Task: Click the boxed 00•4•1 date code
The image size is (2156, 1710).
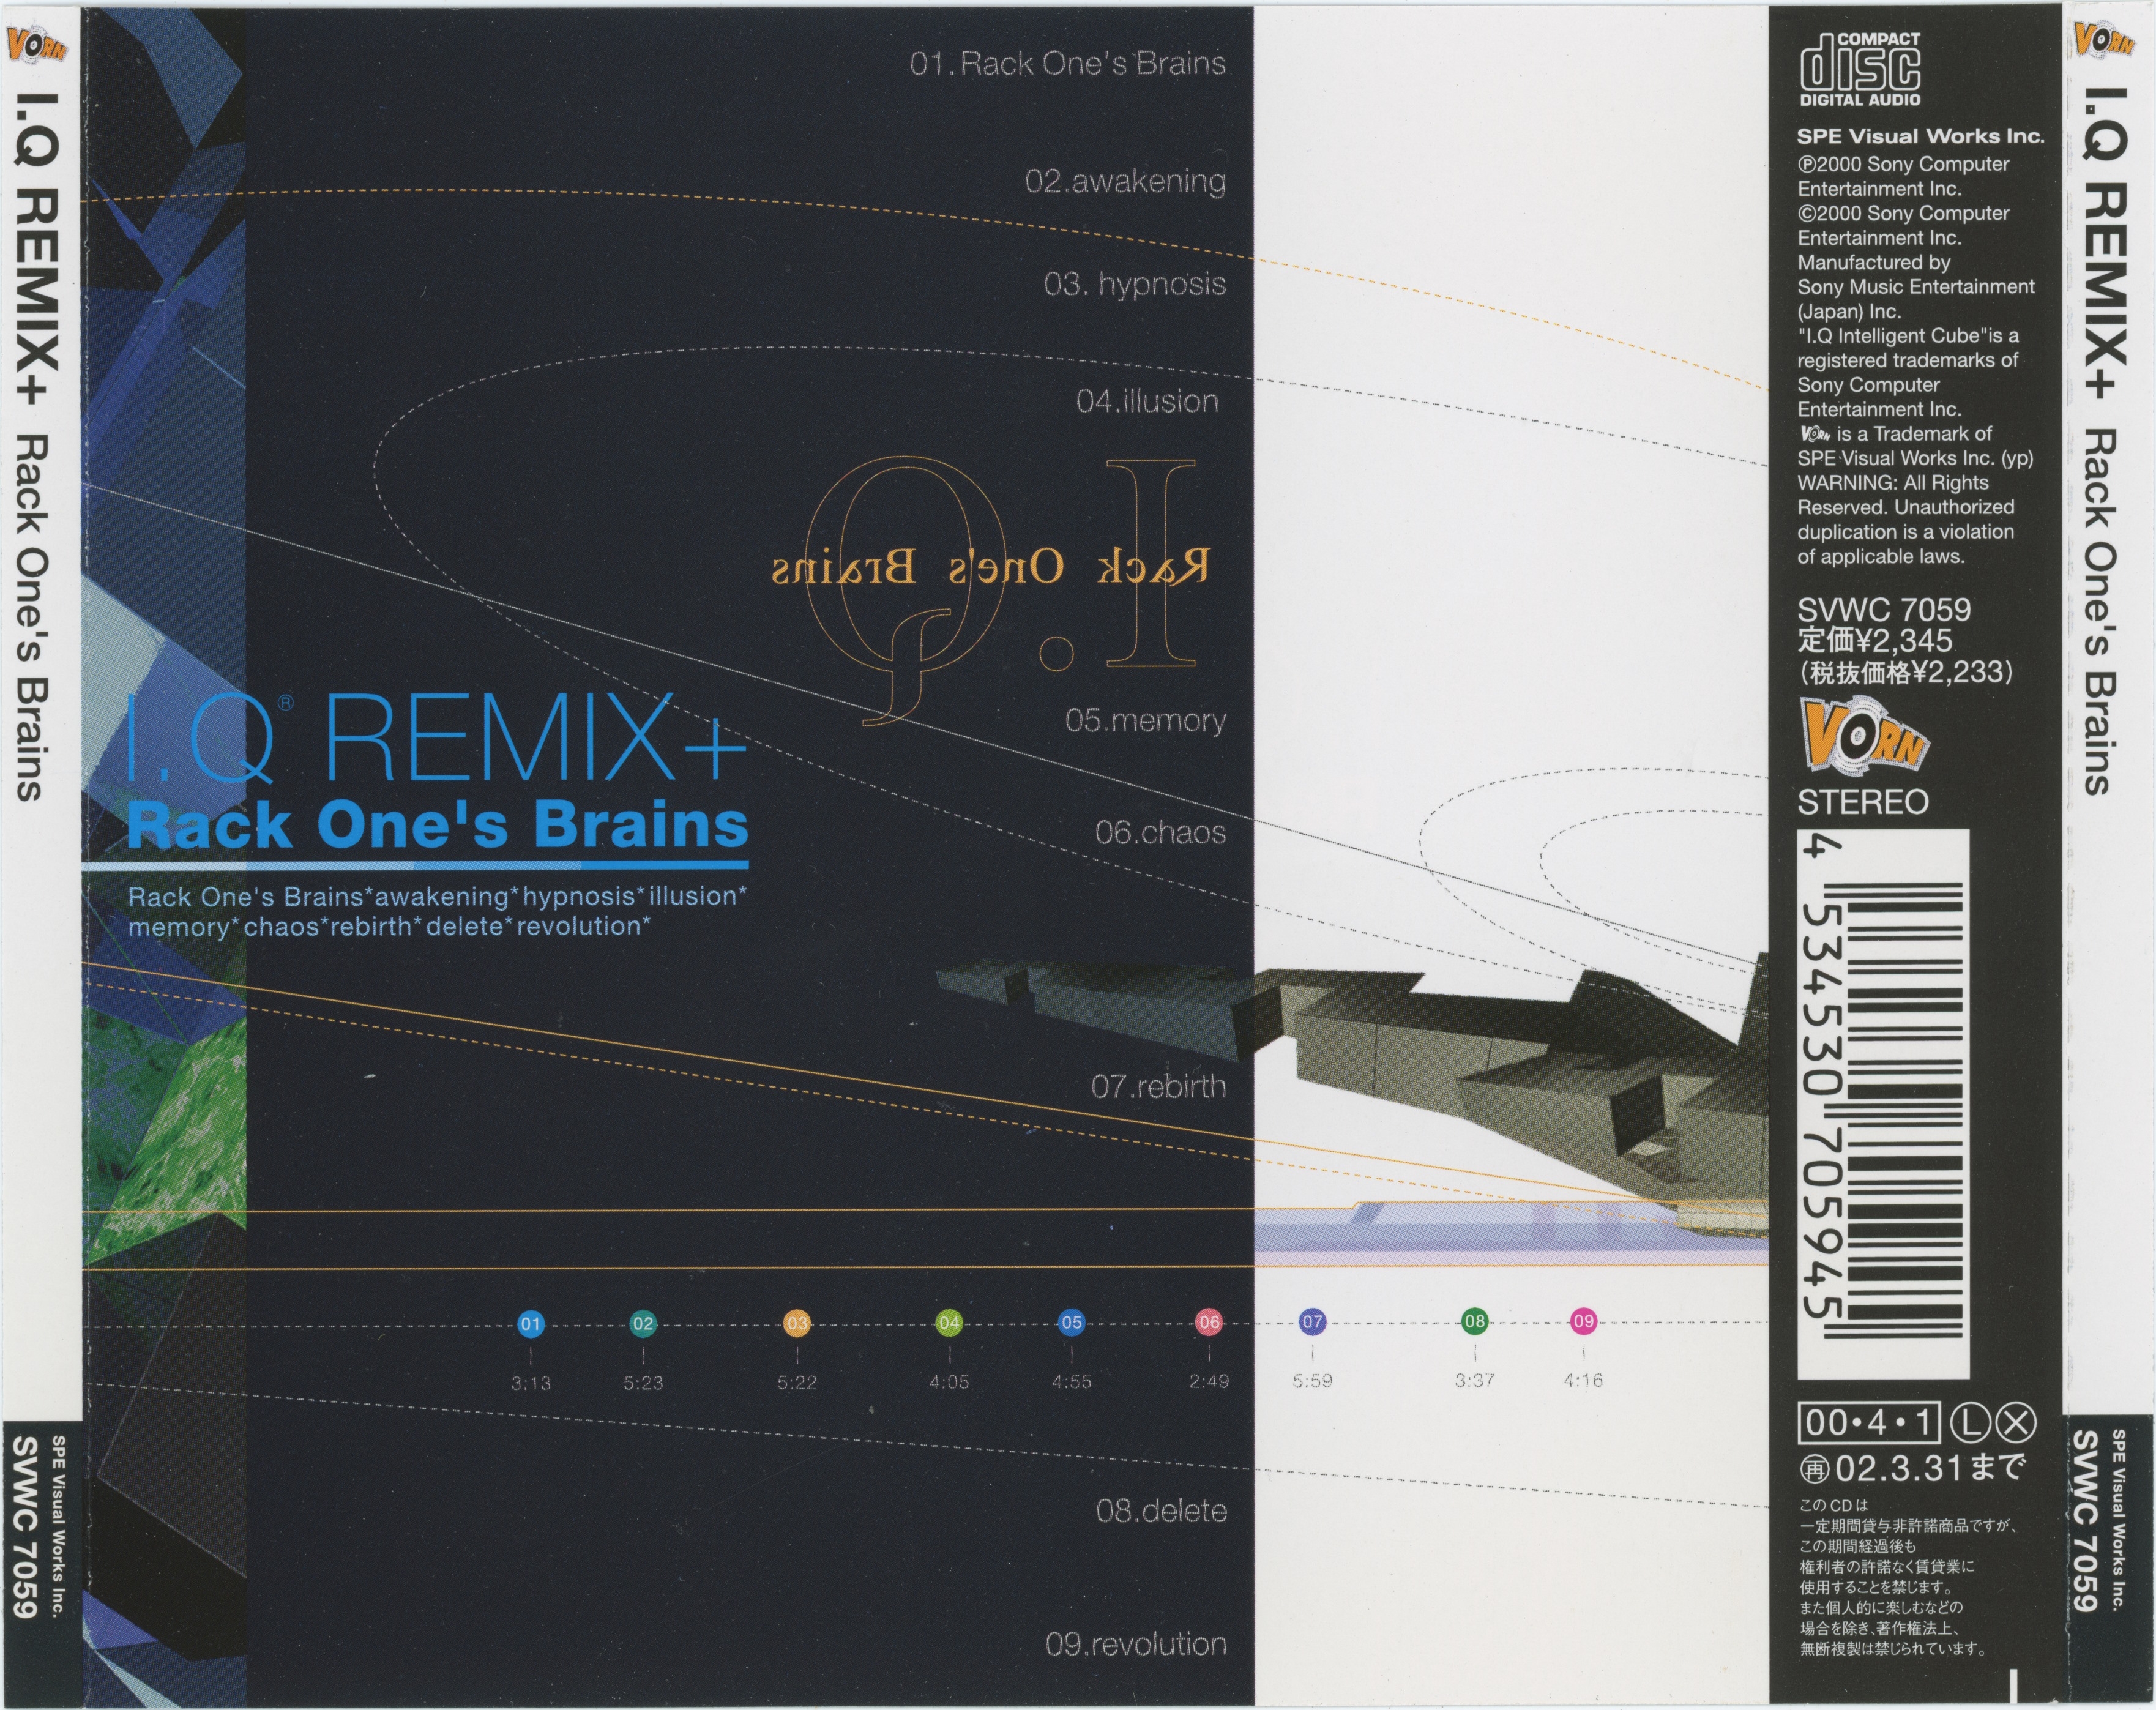Action: click(x=1869, y=1423)
